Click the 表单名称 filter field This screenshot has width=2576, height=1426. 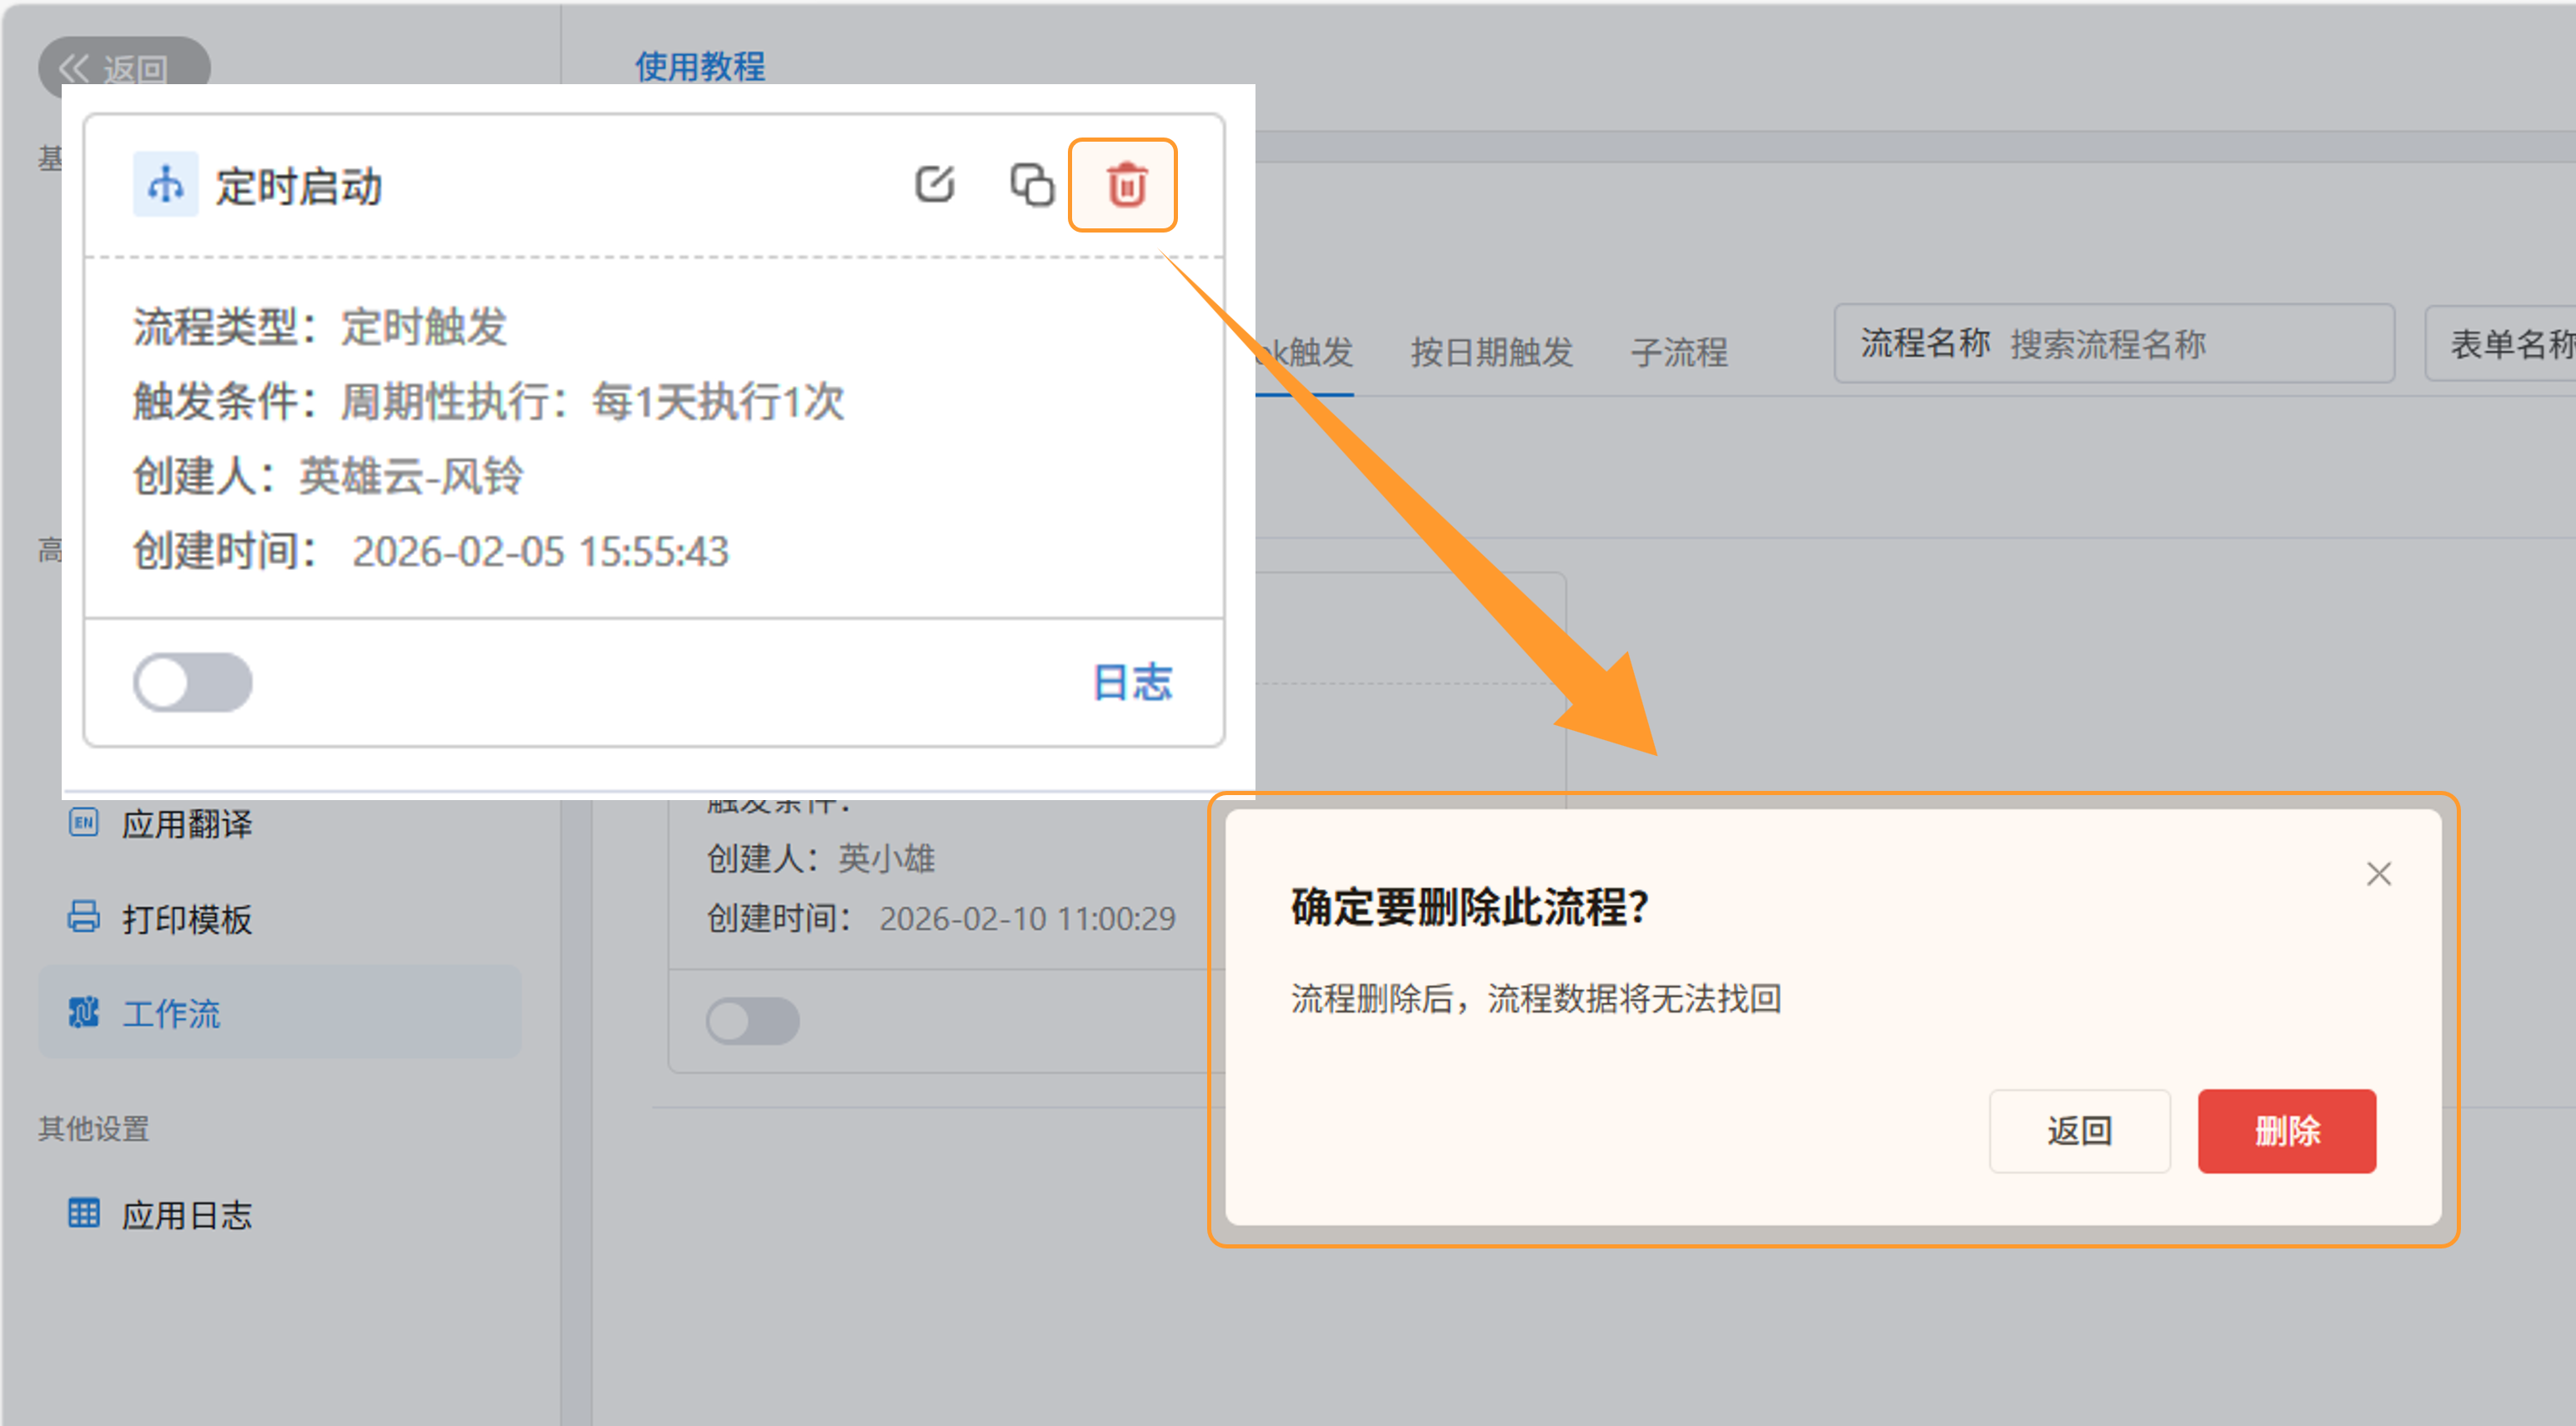click(2510, 344)
